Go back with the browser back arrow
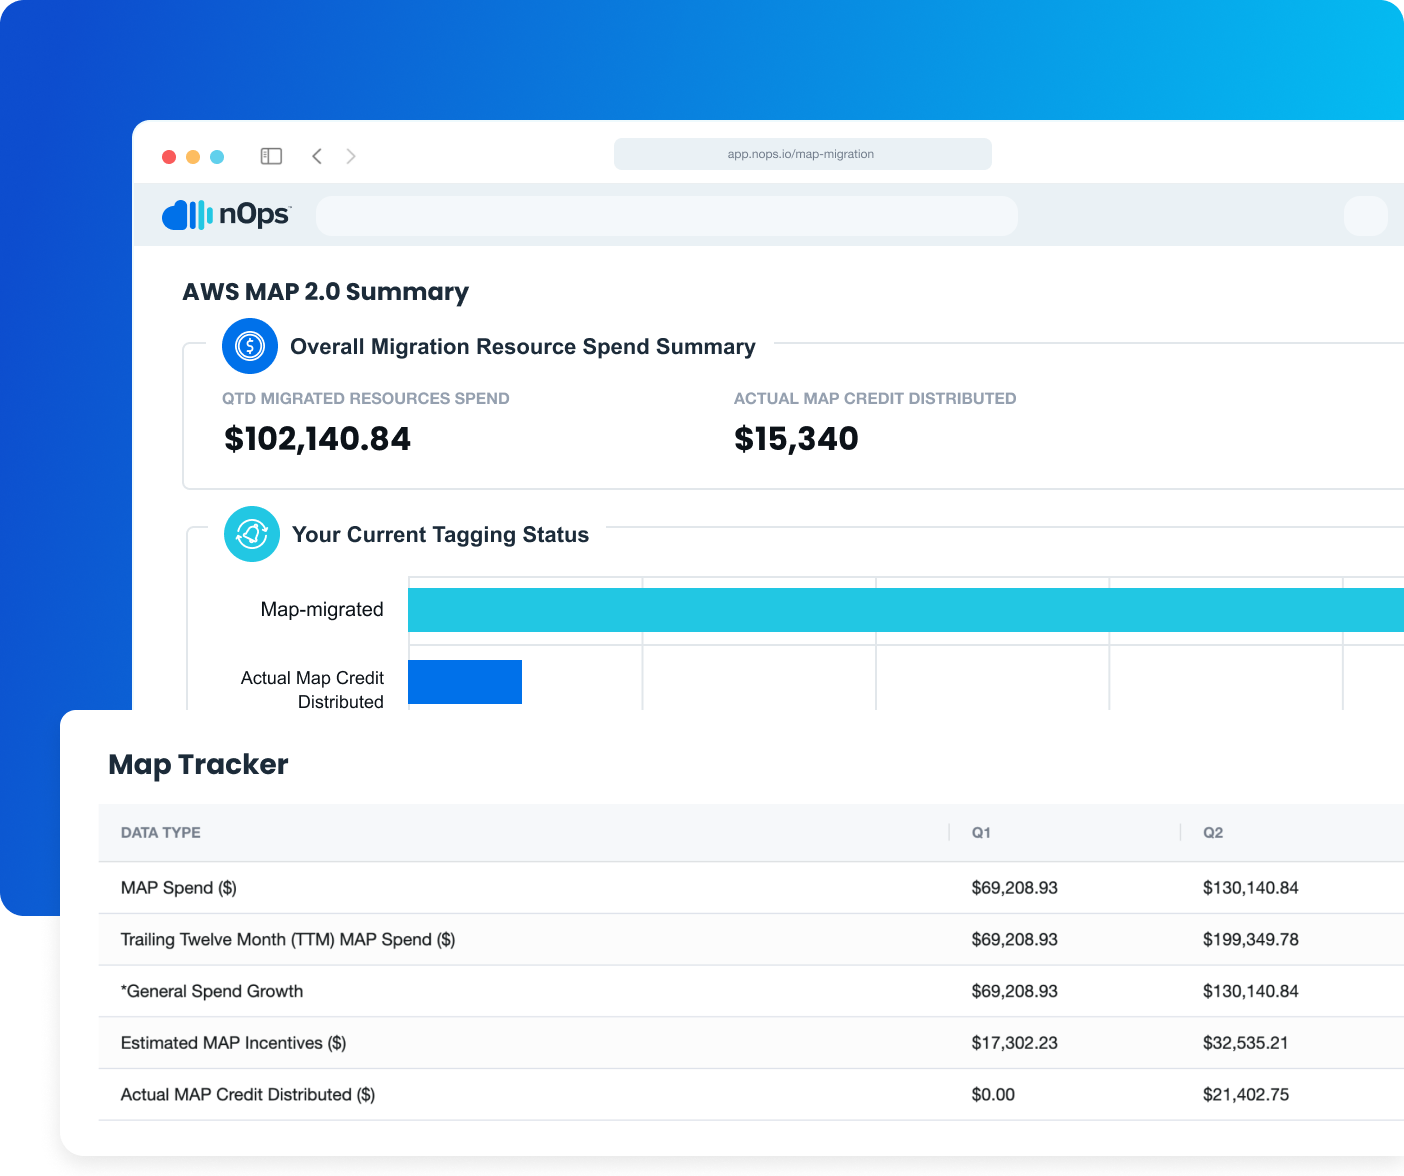The height and width of the screenshot is (1176, 1404). pos(317,156)
